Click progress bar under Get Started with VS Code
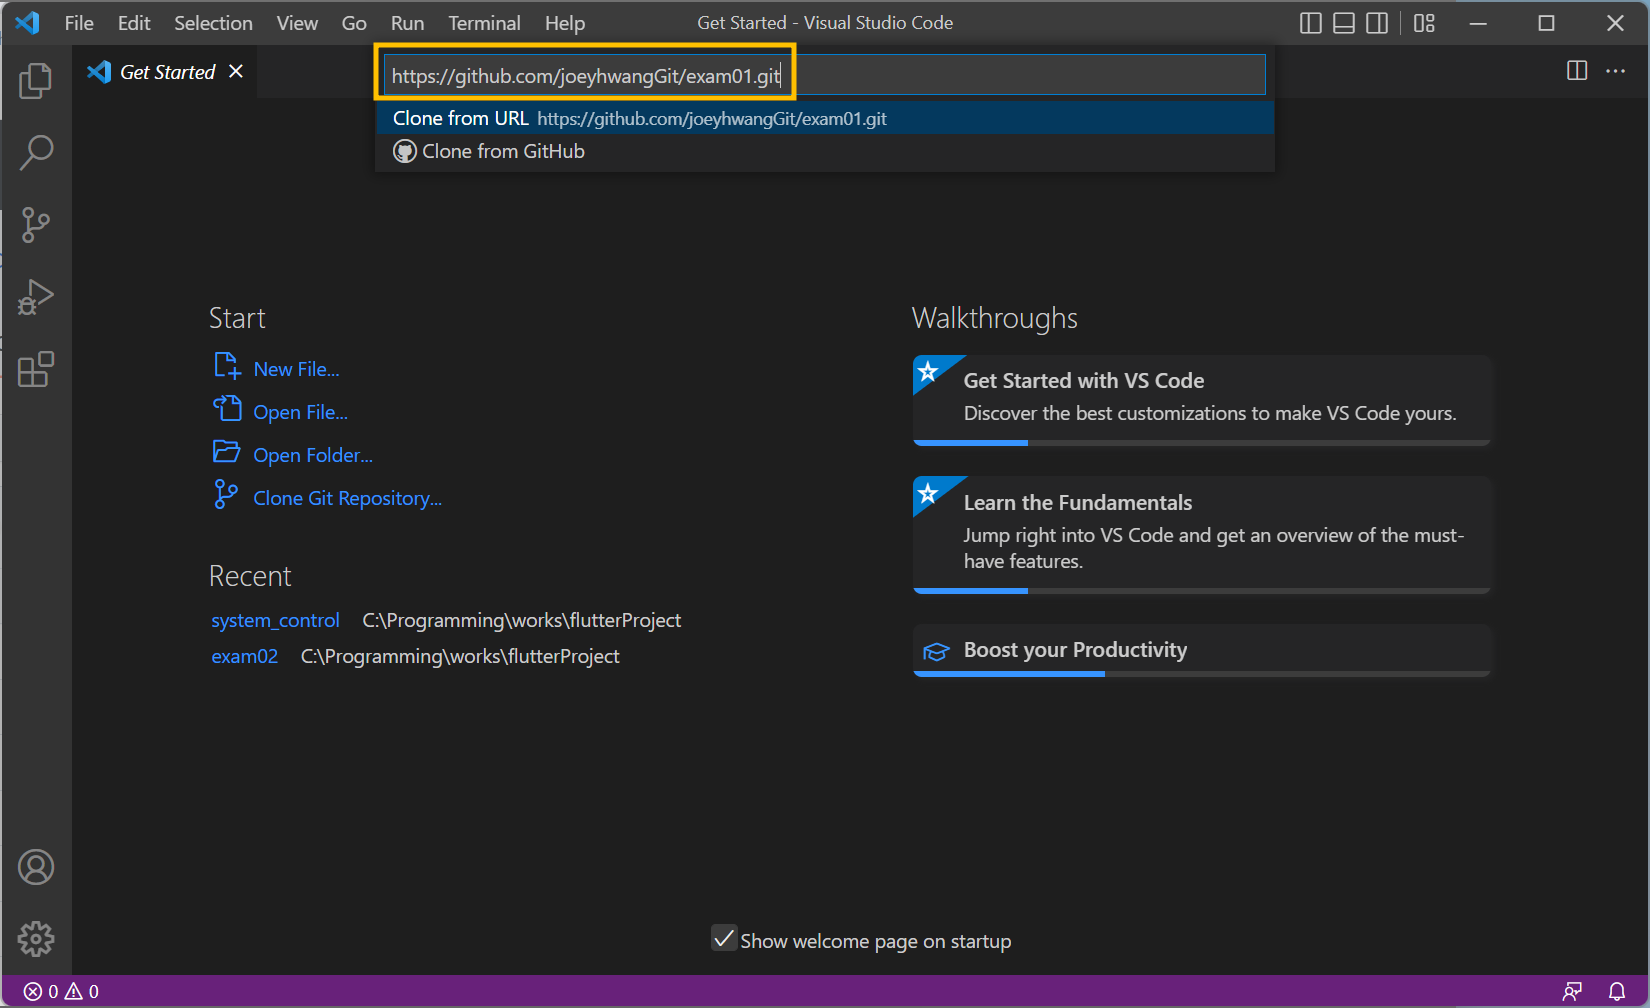 1202,442
